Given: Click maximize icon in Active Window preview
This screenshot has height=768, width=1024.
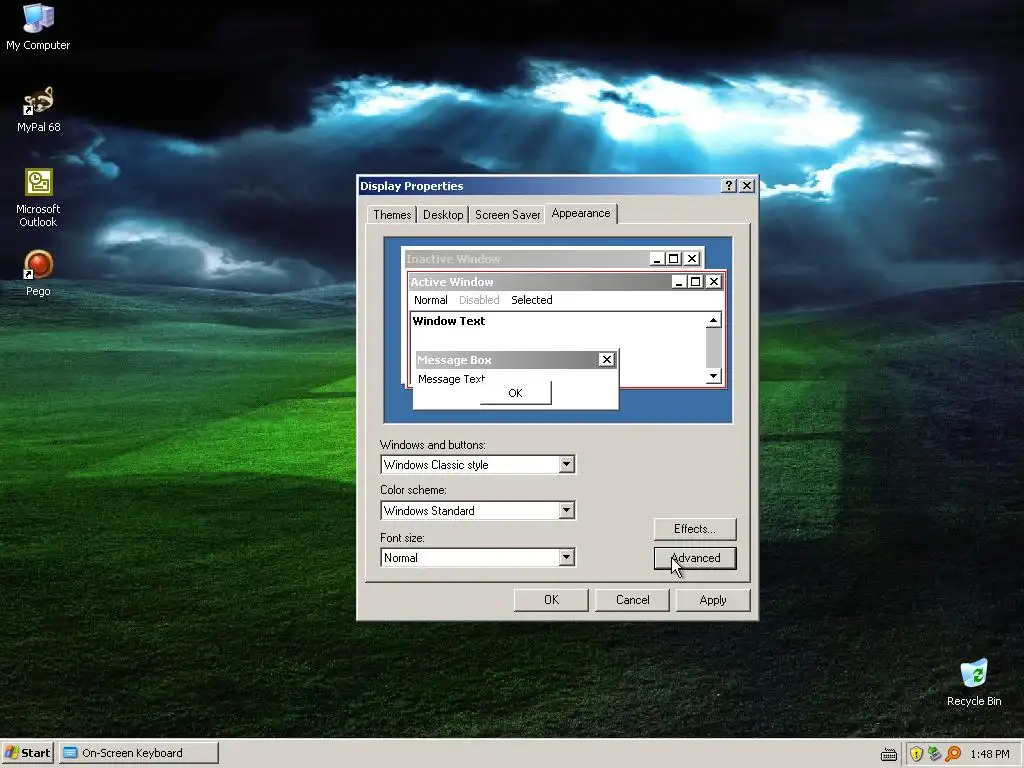Looking at the screenshot, I should pos(696,281).
